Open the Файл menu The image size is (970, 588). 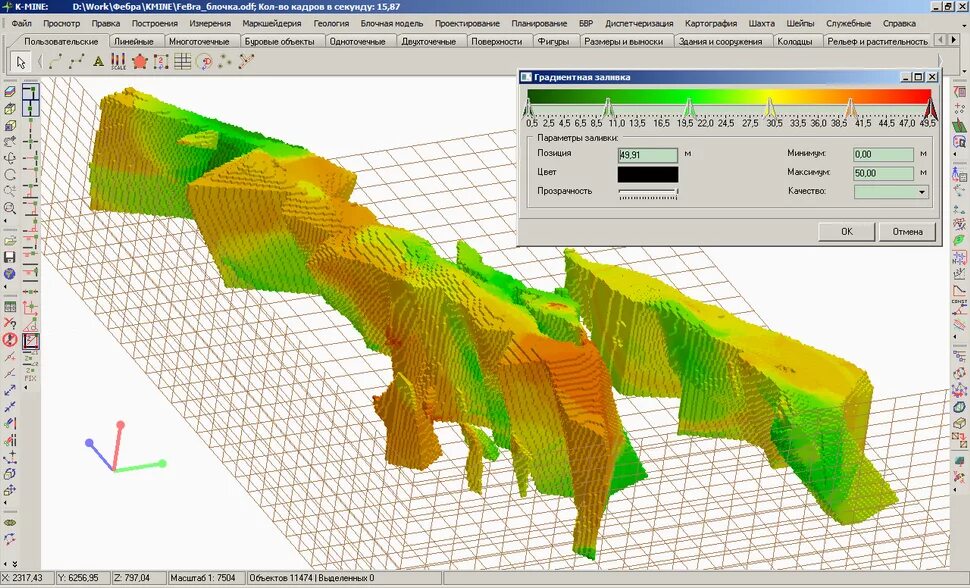tap(22, 24)
